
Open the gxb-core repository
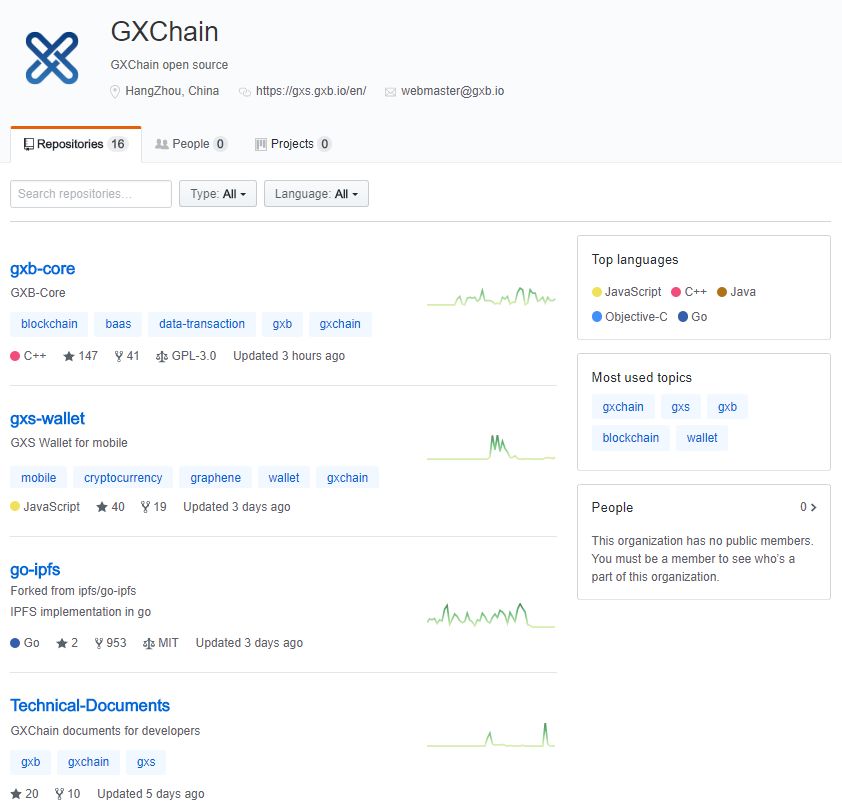(x=42, y=269)
